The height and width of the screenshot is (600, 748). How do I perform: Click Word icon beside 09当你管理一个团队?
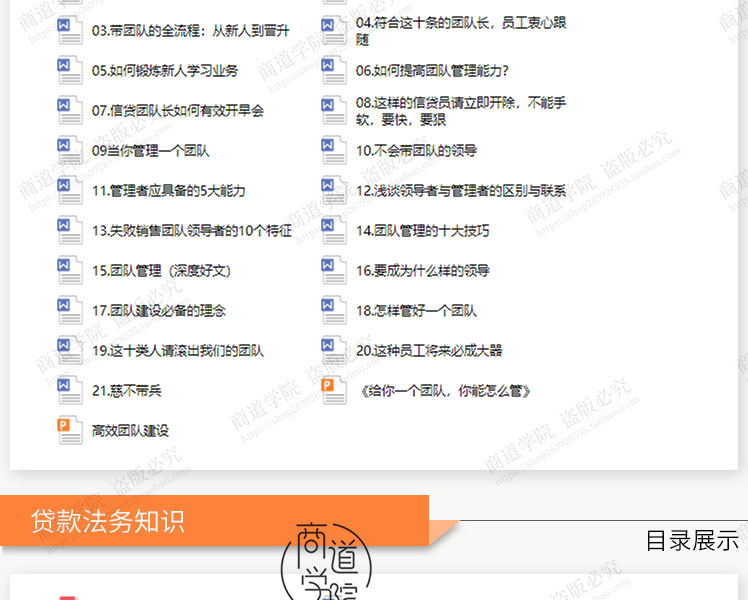(x=70, y=150)
